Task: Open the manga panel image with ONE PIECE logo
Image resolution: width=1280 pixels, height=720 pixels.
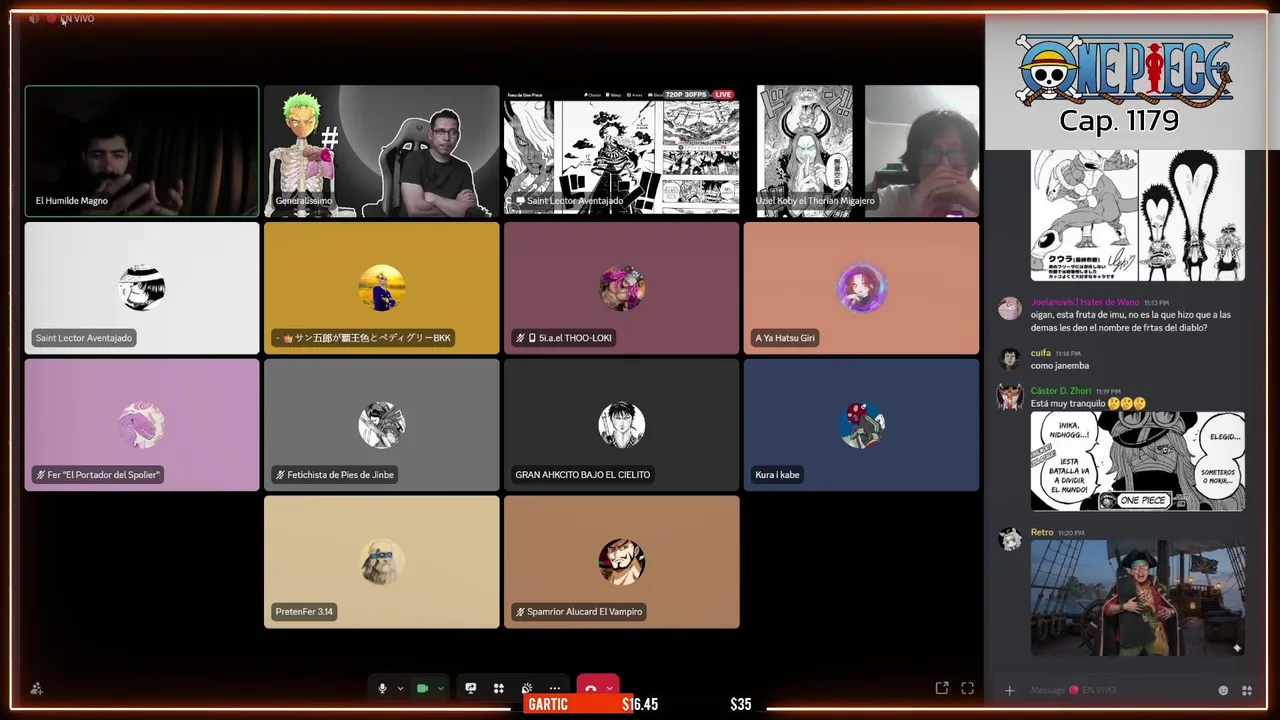Action: coord(1138,461)
